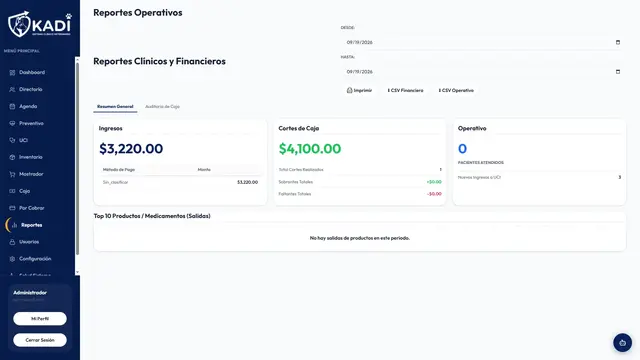Click Cerrar Sesión to log out
640x360 pixels.
pos(40,340)
